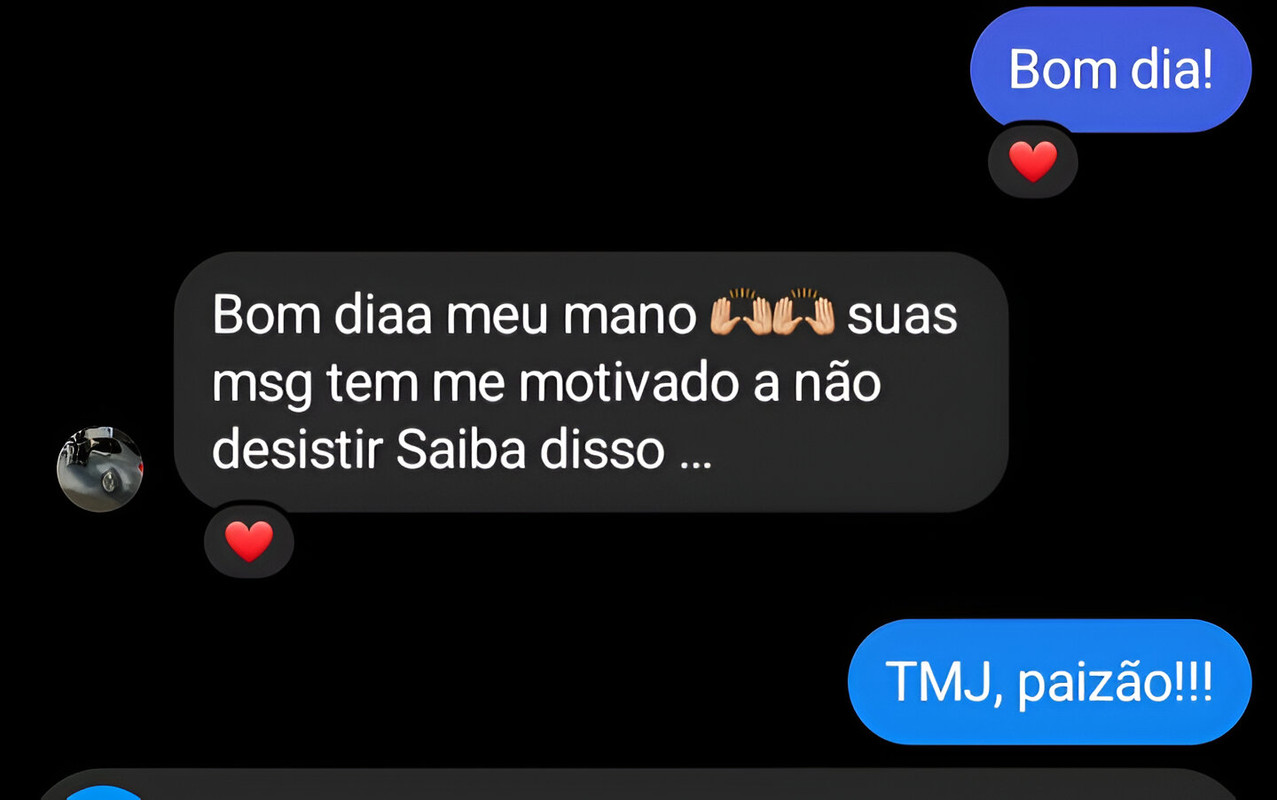Click the last raised-hands emoji in the row

(804, 312)
